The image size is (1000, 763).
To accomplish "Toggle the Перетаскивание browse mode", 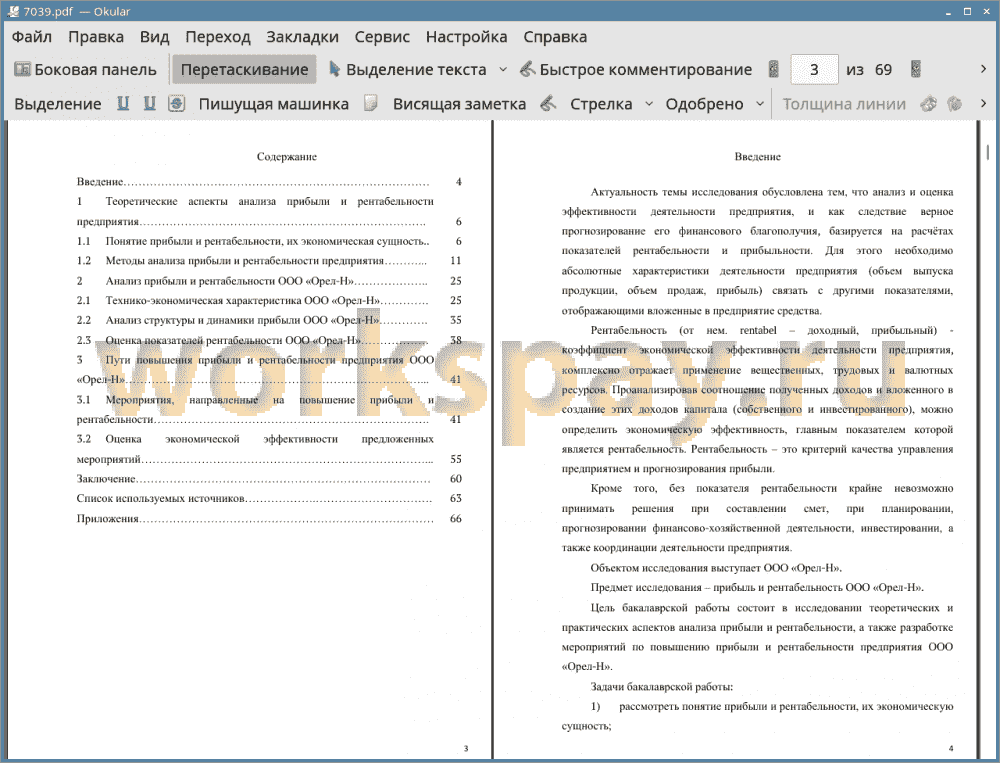I will point(244,70).
